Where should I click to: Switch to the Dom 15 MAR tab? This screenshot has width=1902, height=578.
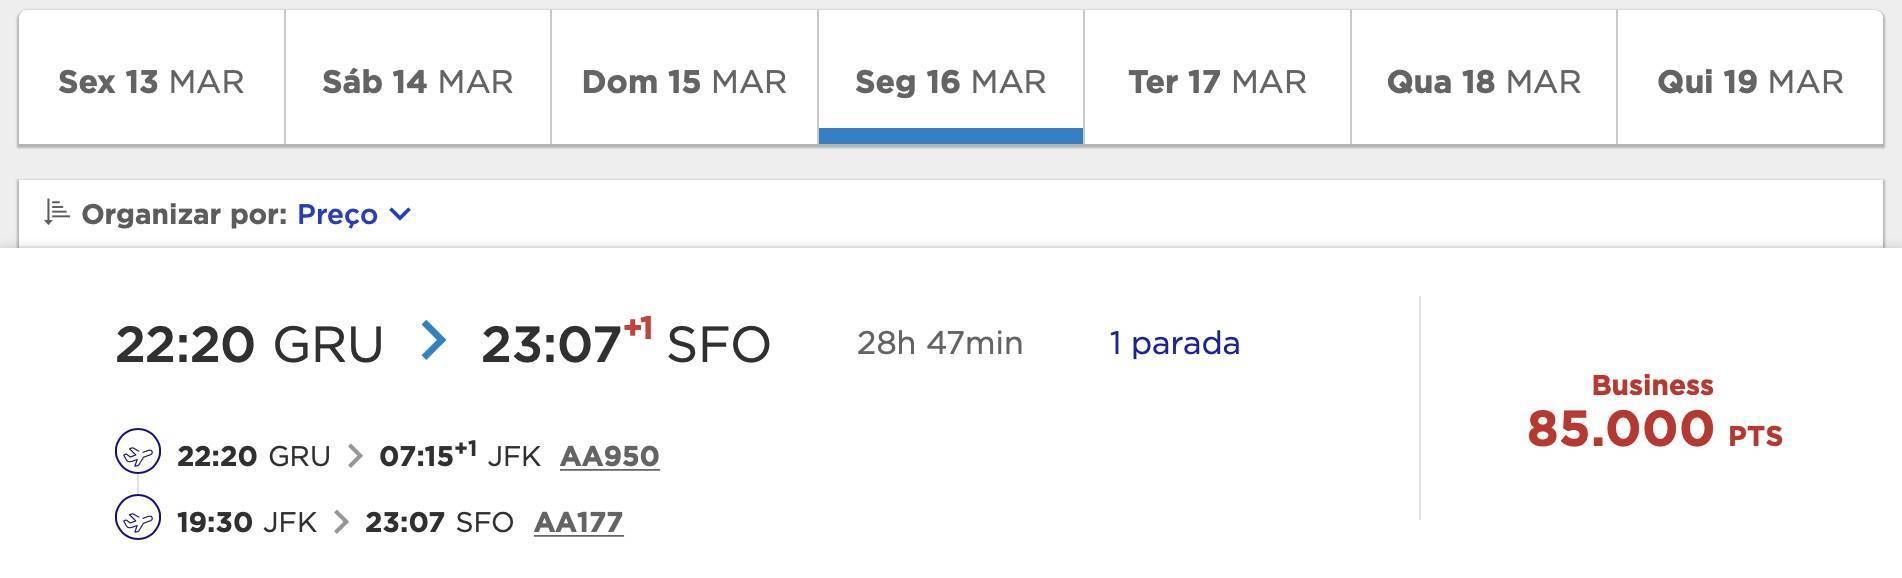685,78
